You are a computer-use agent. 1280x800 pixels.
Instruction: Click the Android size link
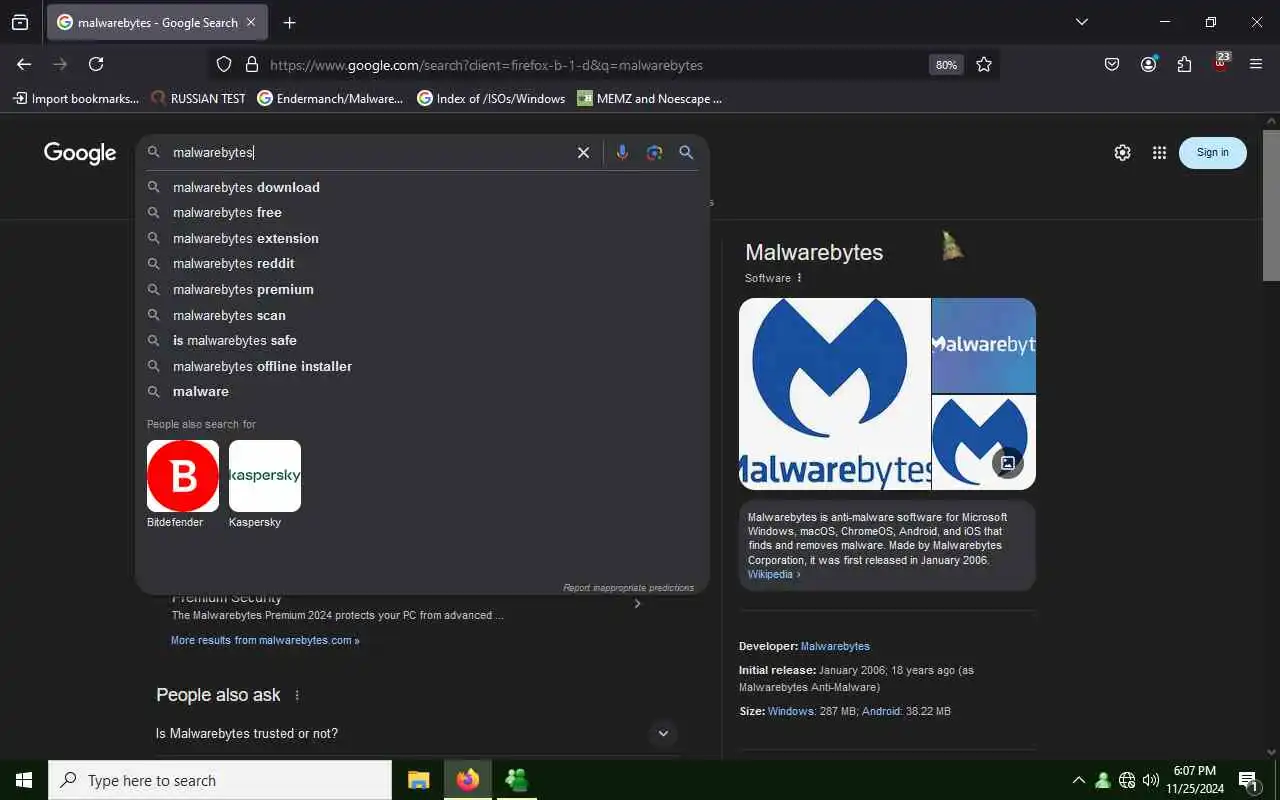(x=881, y=712)
